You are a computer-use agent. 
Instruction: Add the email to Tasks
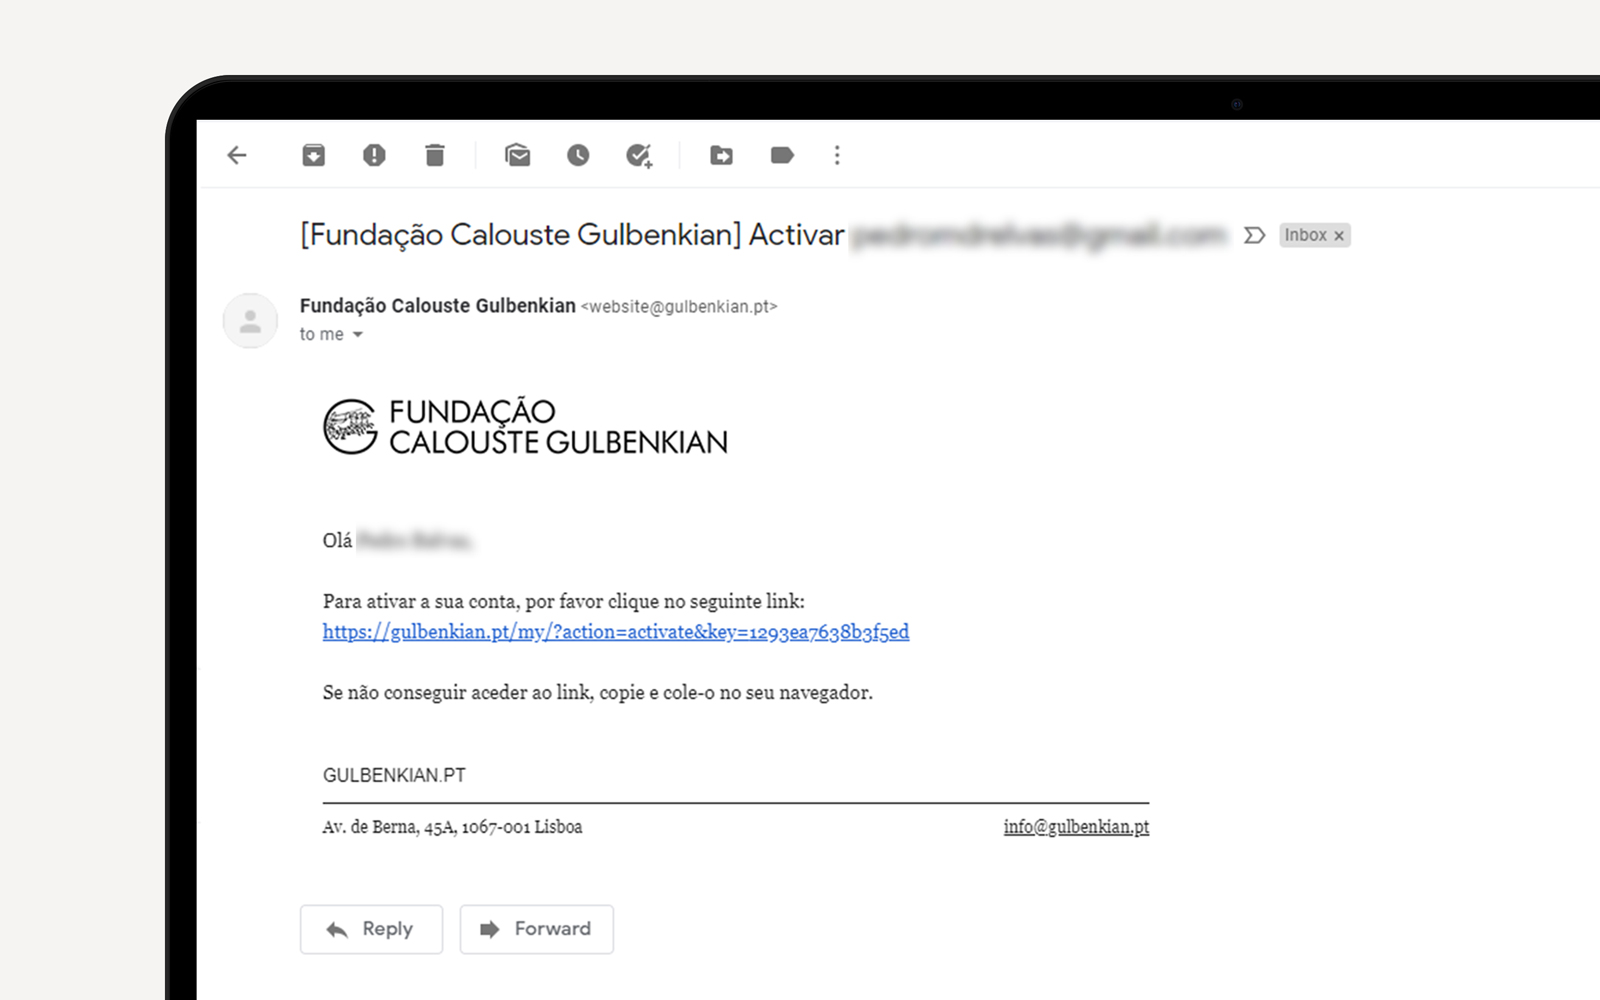pos(639,156)
